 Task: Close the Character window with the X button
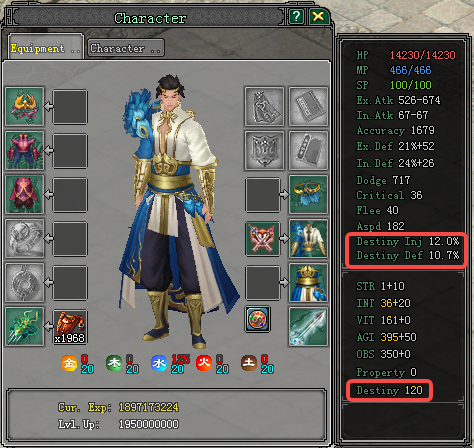pos(319,16)
